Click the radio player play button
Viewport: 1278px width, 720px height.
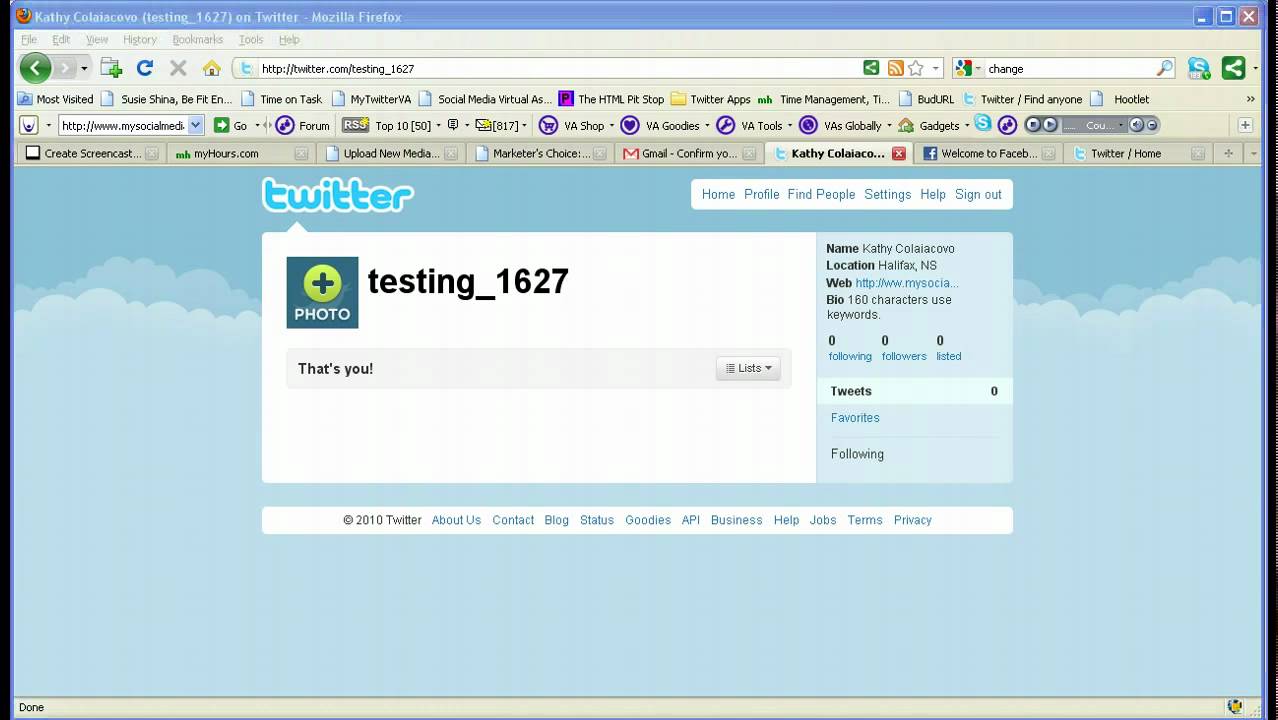[1050, 125]
